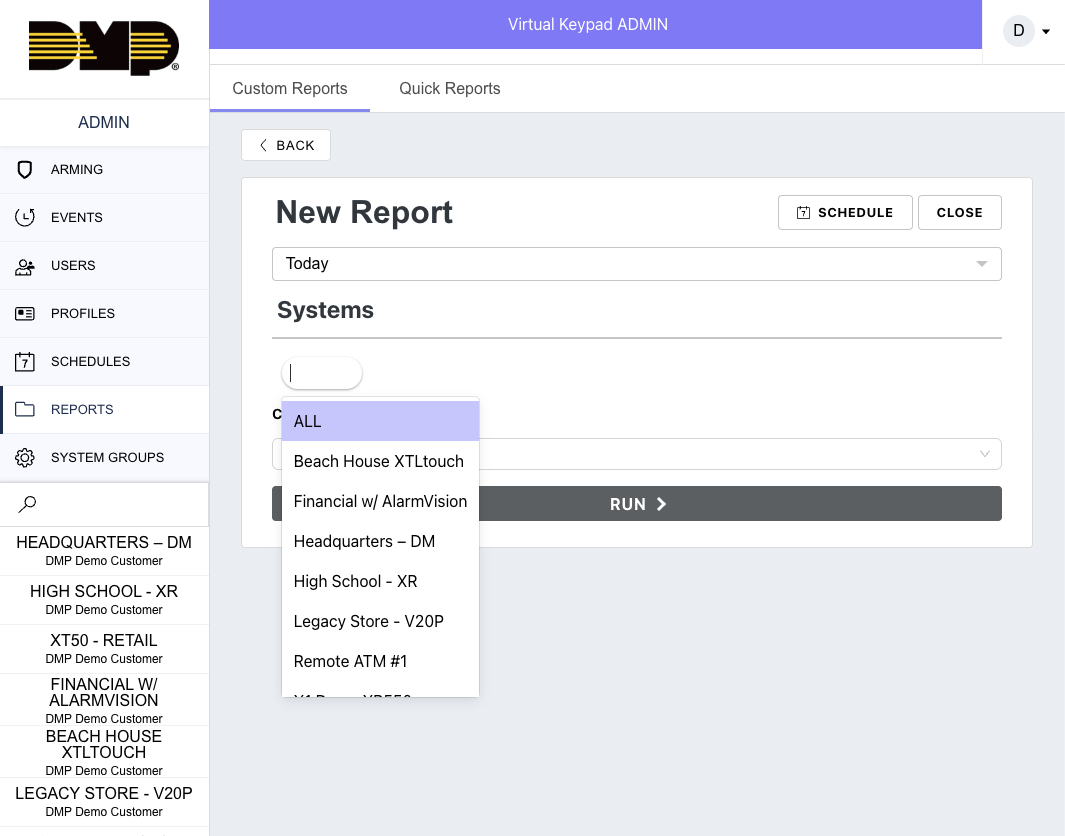Open FINANCIAL W/ ALARMVISION system in sidebar

[x=105, y=699]
